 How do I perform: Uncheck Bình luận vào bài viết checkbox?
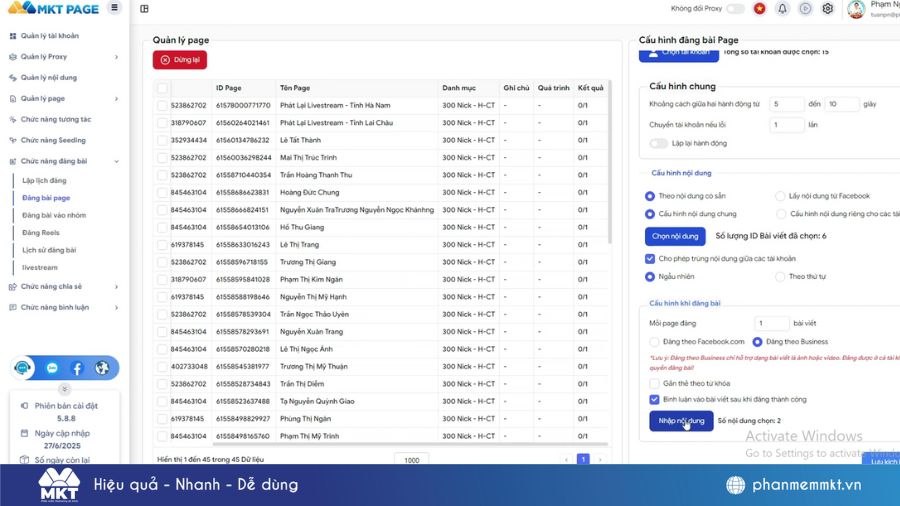click(x=654, y=399)
